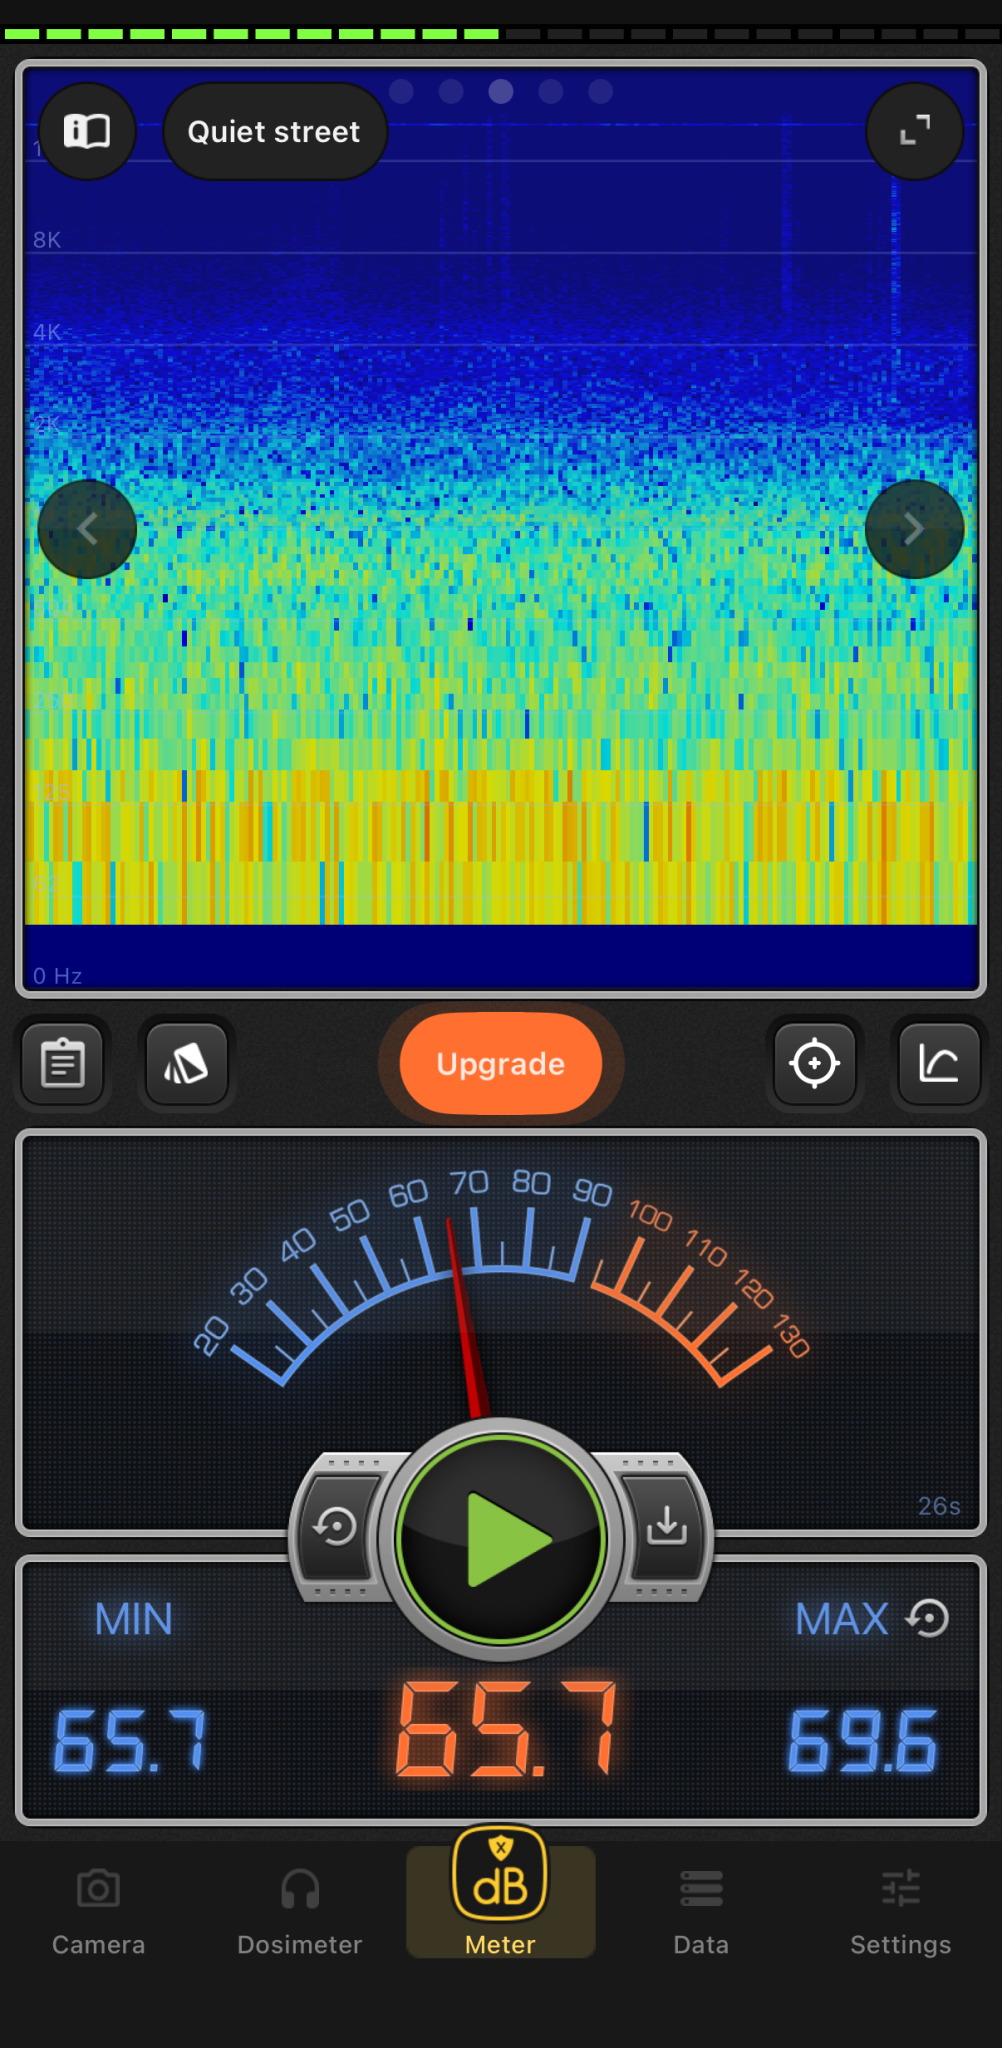Go to next chart with right chevron
1002x2048 pixels.
click(914, 529)
